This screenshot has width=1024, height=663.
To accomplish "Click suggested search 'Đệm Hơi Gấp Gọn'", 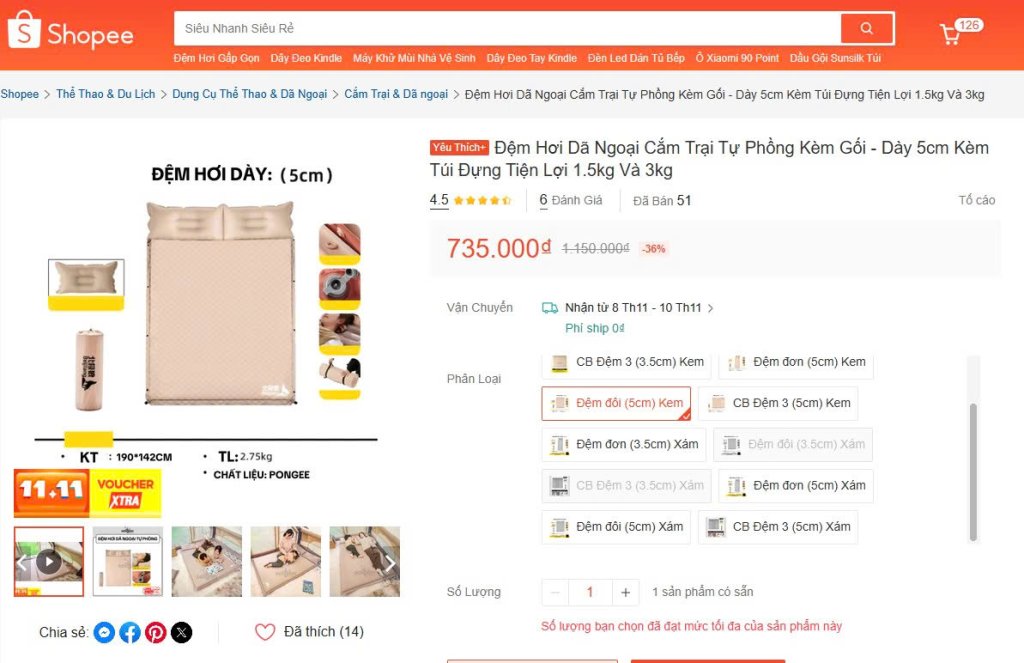I will (x=216, y=58).
